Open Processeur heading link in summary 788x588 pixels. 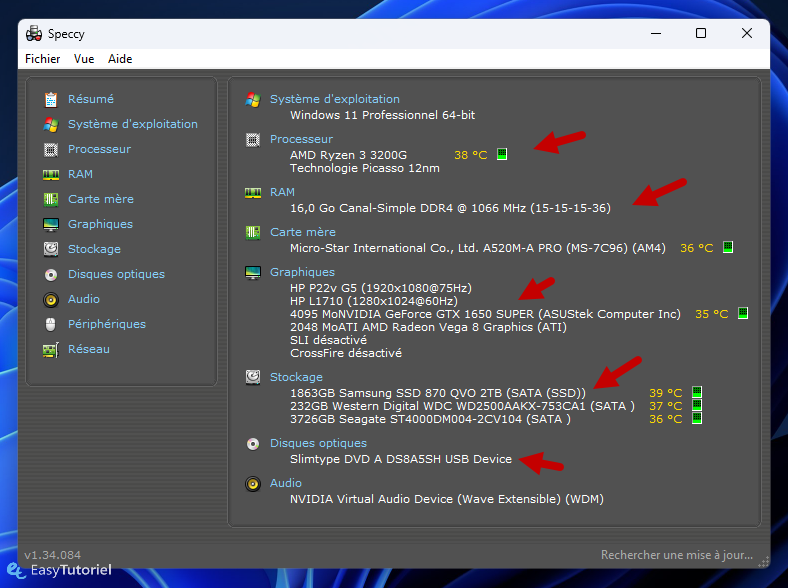[302, 139]
